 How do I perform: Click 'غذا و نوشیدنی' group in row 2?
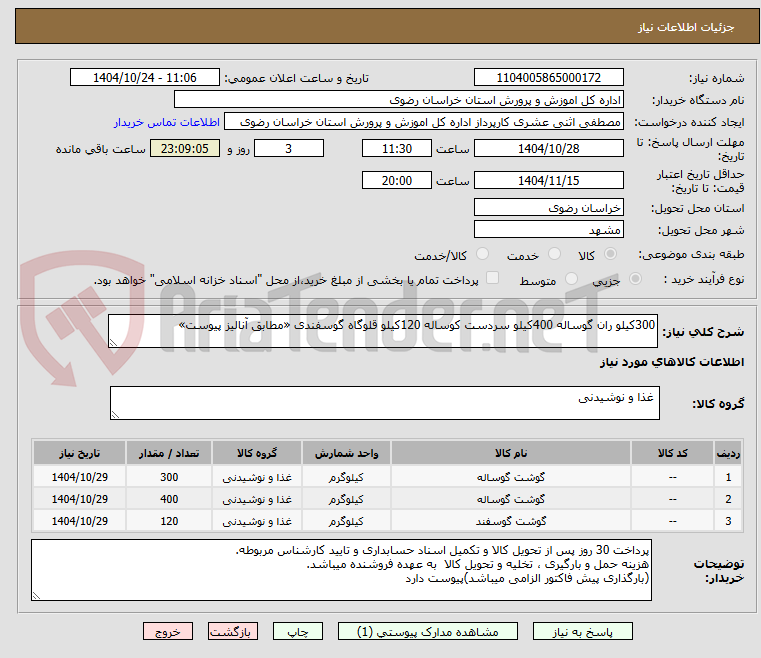click(x=257, y=499)
